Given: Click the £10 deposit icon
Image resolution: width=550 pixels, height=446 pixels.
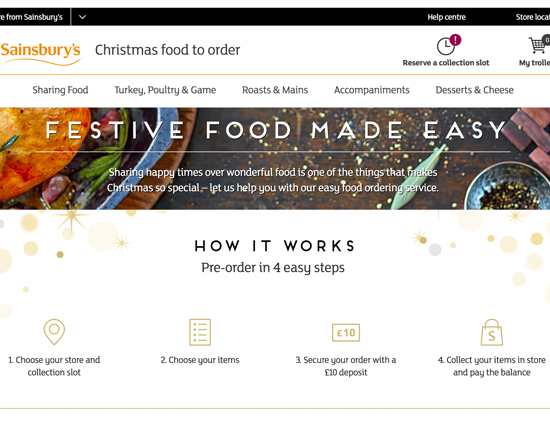Looking at the screenshot, I should point(346,332).
